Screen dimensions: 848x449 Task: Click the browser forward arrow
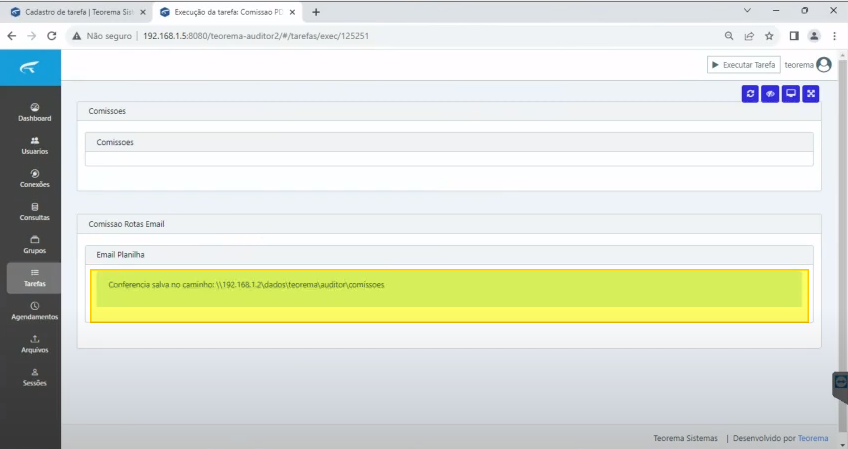31,36
